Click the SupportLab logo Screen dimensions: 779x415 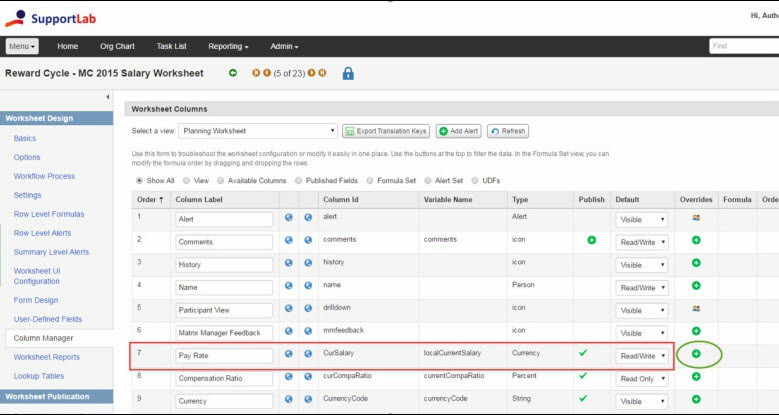click(x=51, y=19)
